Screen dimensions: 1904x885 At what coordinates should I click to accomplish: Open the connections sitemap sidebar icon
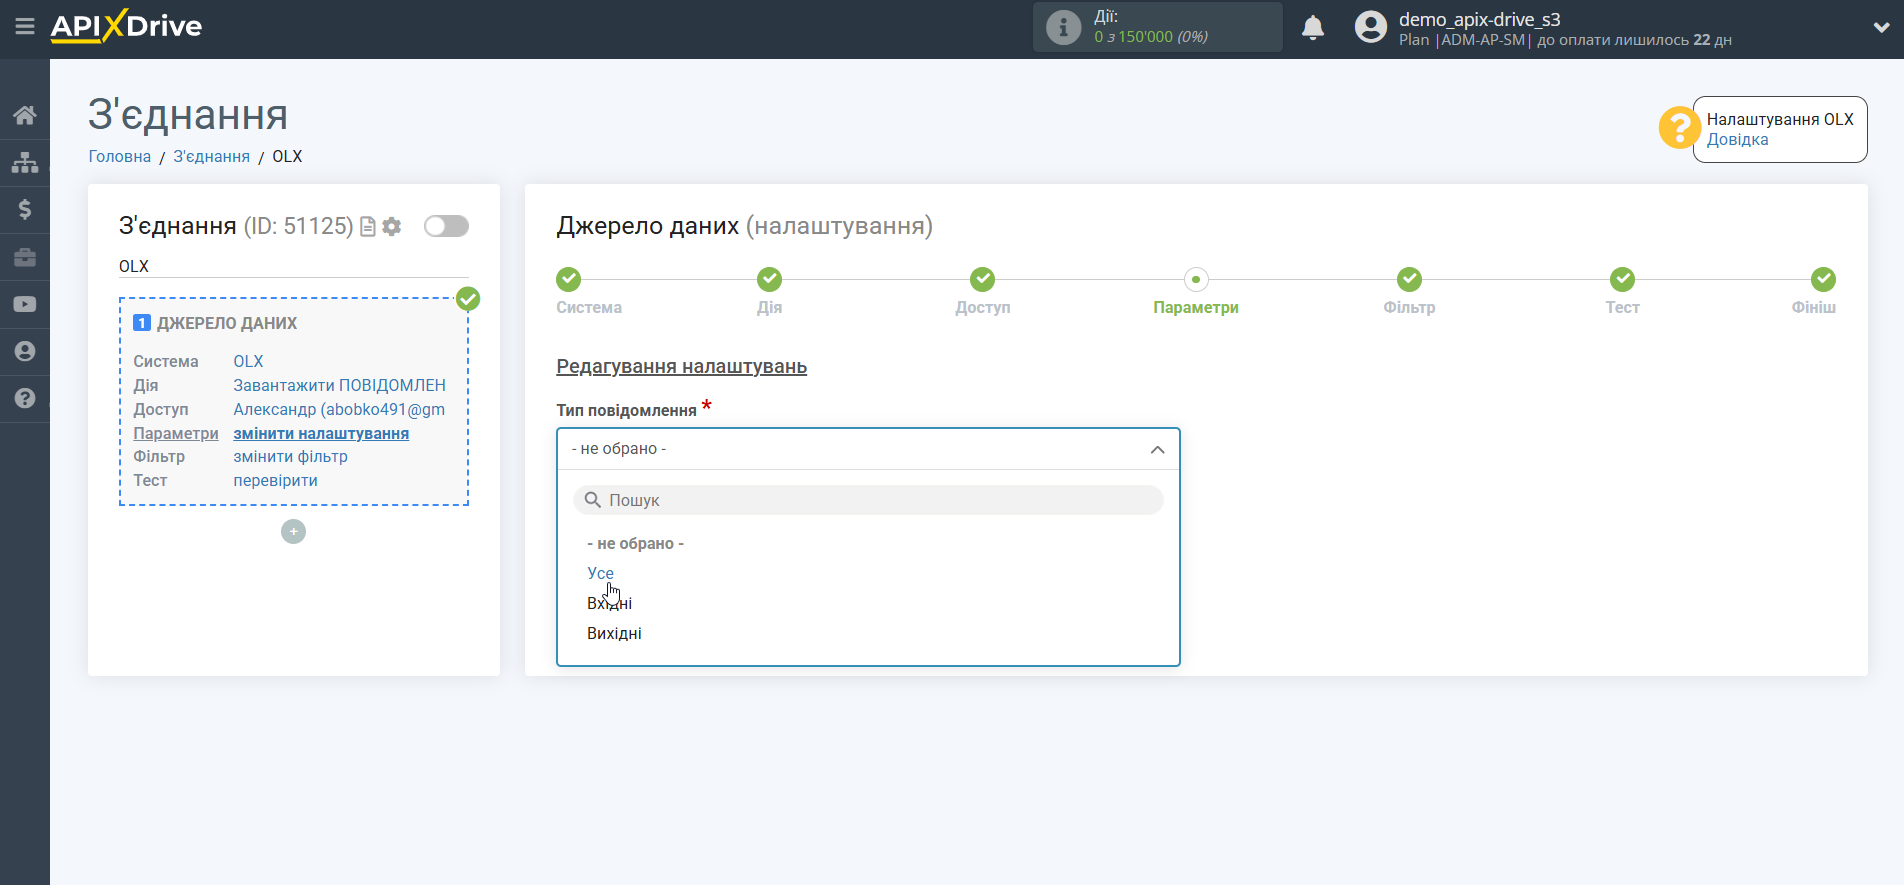click(x=25, y=162)
